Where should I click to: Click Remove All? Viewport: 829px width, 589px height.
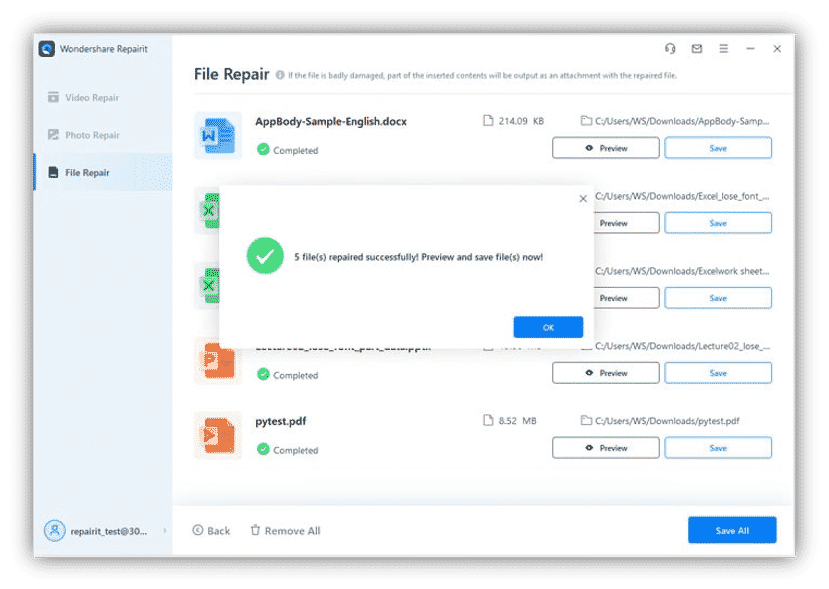pos(285,530)
